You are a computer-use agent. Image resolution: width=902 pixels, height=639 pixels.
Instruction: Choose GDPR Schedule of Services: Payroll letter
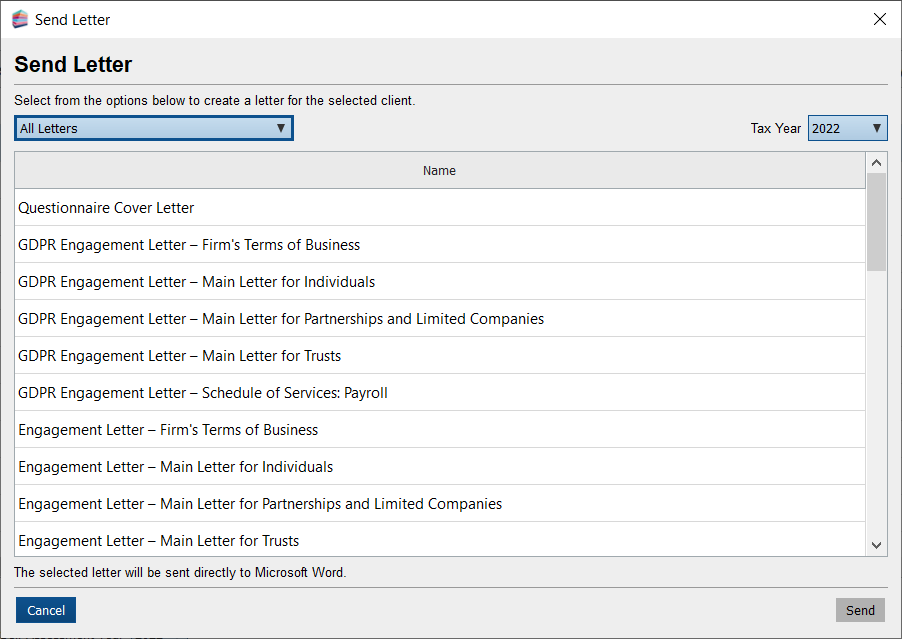tap(203, 393)
